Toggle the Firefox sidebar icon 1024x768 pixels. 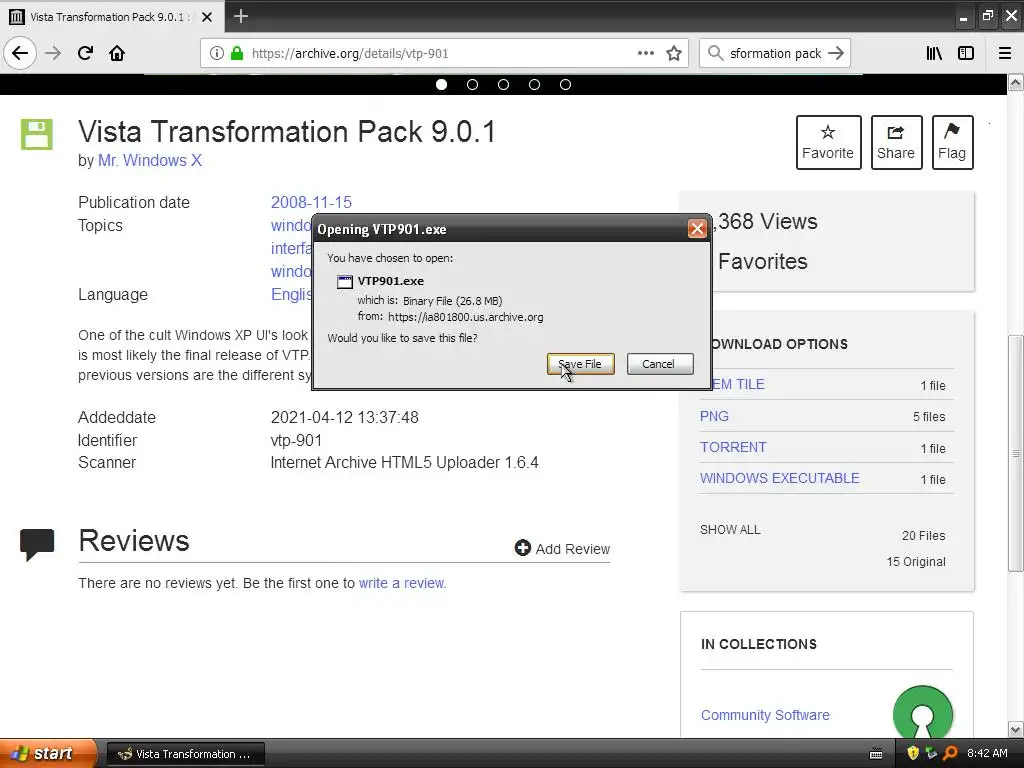tap(966, 53)
